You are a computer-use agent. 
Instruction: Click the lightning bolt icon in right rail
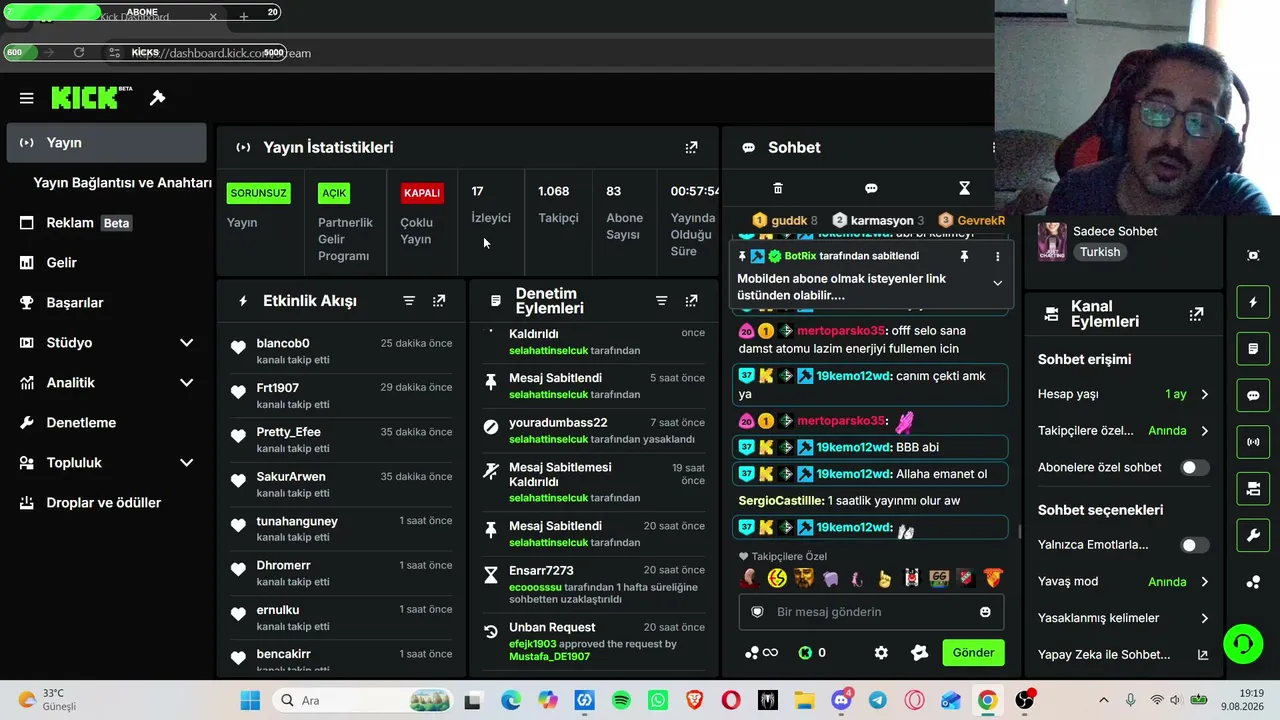[x=1253, y=302]
